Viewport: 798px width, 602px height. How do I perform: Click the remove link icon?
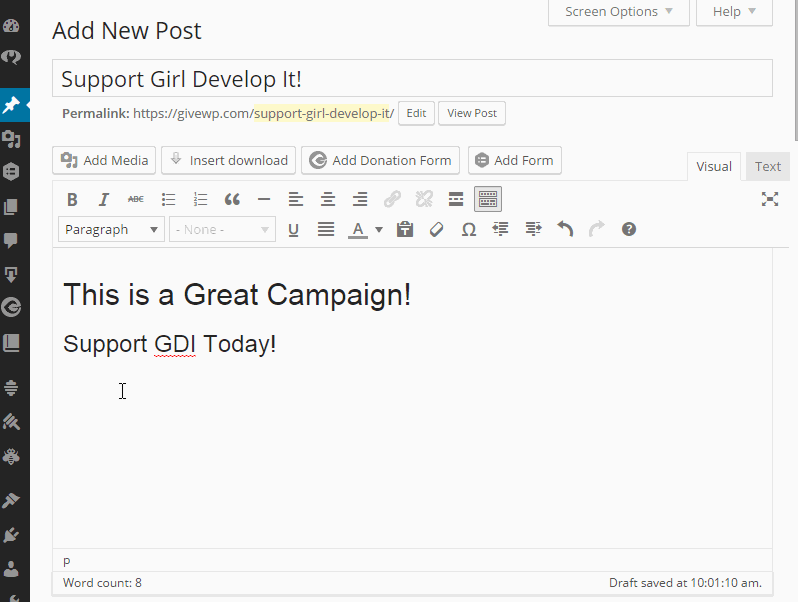tap(424, 199)
